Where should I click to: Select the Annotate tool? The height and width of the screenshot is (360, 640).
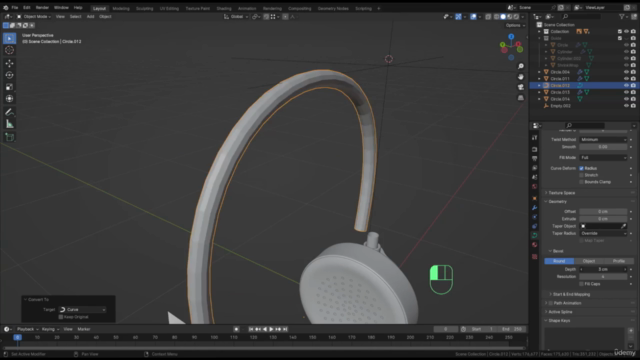point(9,112)
